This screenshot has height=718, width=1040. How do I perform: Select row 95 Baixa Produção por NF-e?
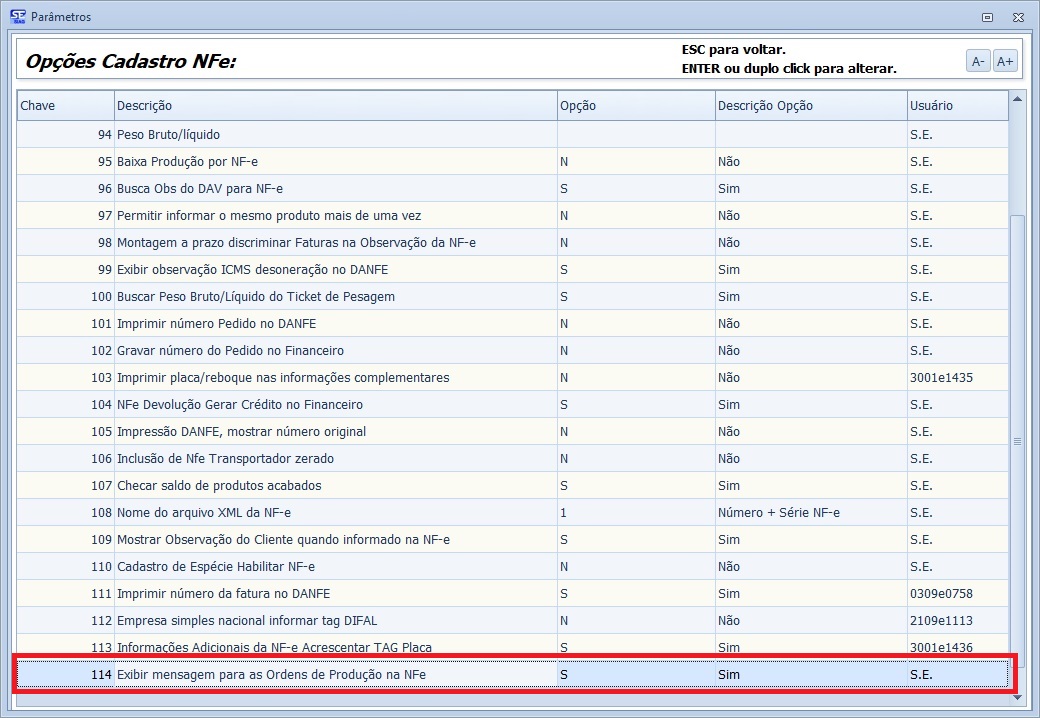188,162
